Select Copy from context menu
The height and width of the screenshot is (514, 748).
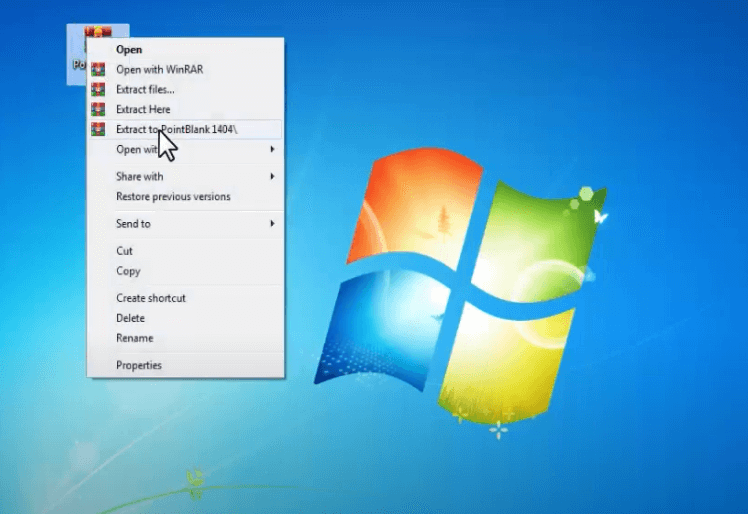[186, 271]
